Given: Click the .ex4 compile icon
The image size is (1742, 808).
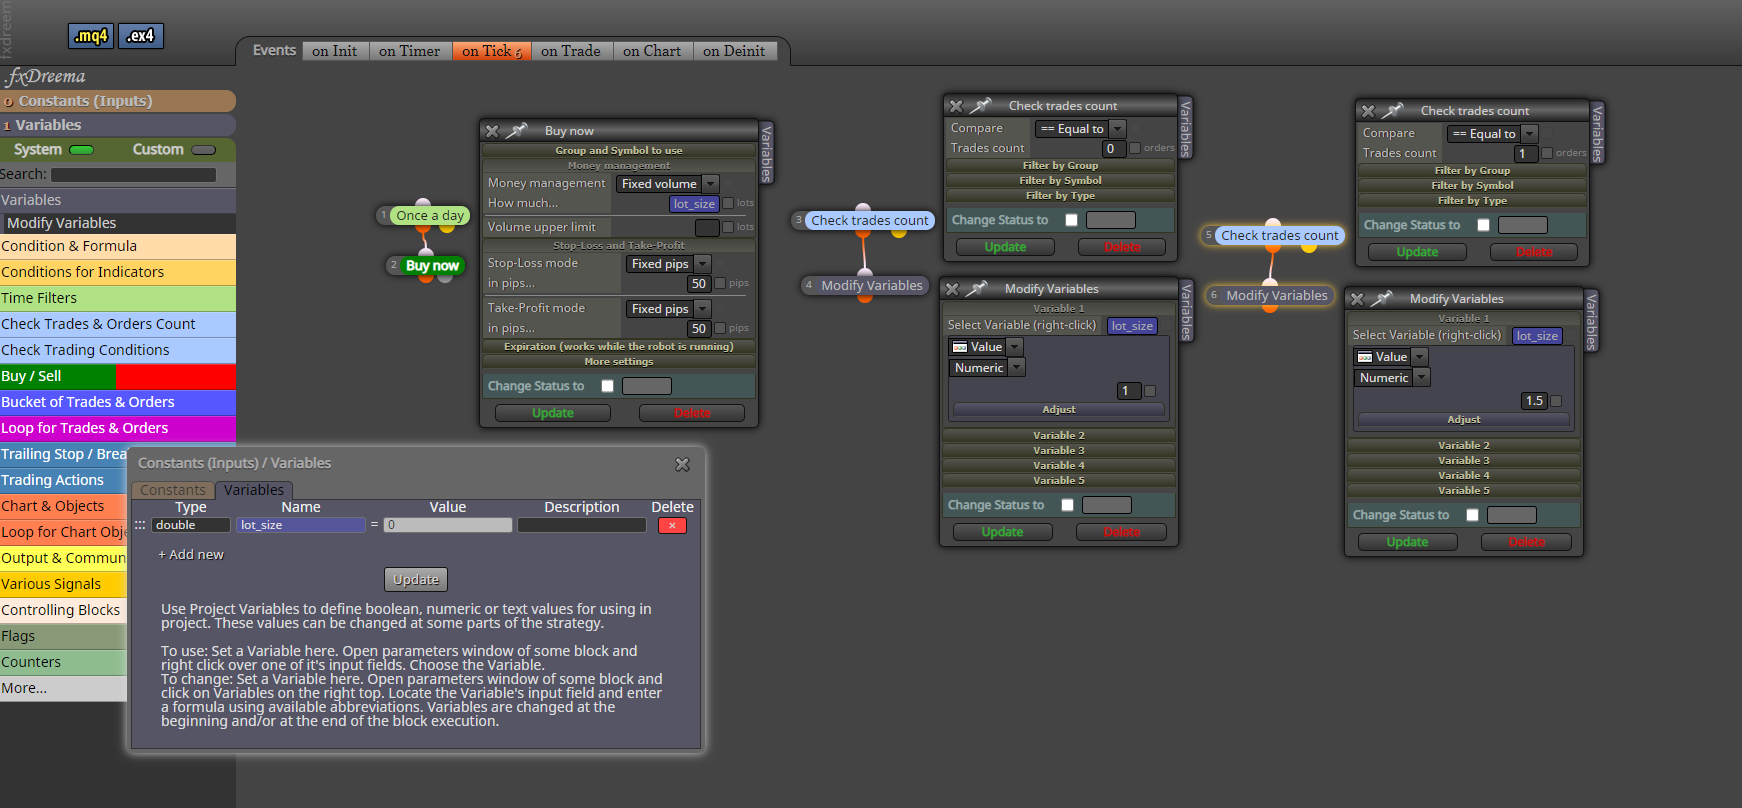Looking at the screenshot, I should (x=141, y=36).
